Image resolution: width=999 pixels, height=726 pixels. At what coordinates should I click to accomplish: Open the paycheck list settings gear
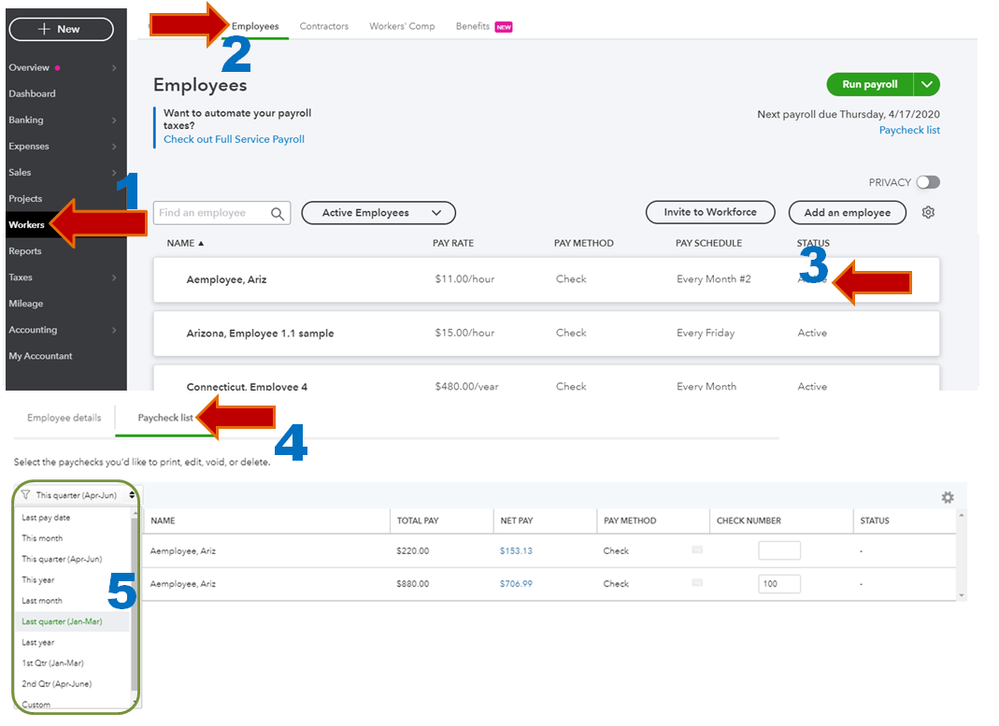tap(947, 497)
